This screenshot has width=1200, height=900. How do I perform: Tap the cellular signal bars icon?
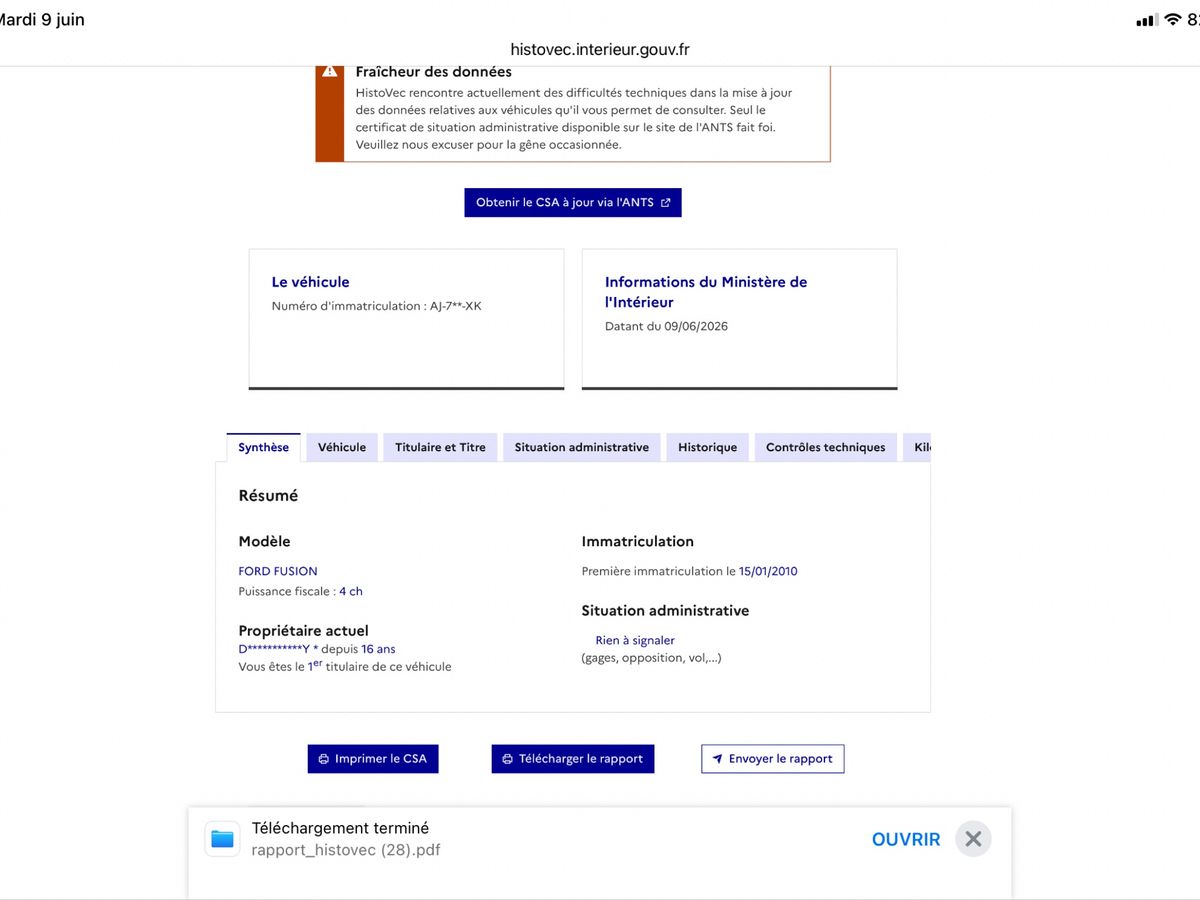tap(1147, 20)
